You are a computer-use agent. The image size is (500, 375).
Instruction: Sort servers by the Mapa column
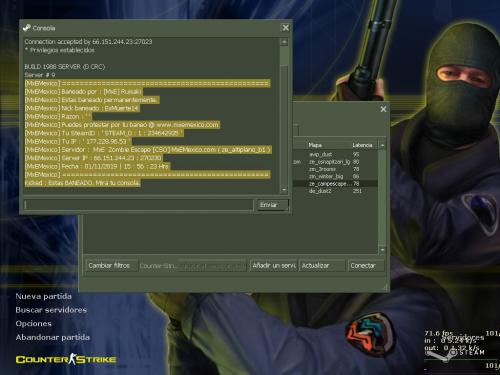(x=315, y=145)
